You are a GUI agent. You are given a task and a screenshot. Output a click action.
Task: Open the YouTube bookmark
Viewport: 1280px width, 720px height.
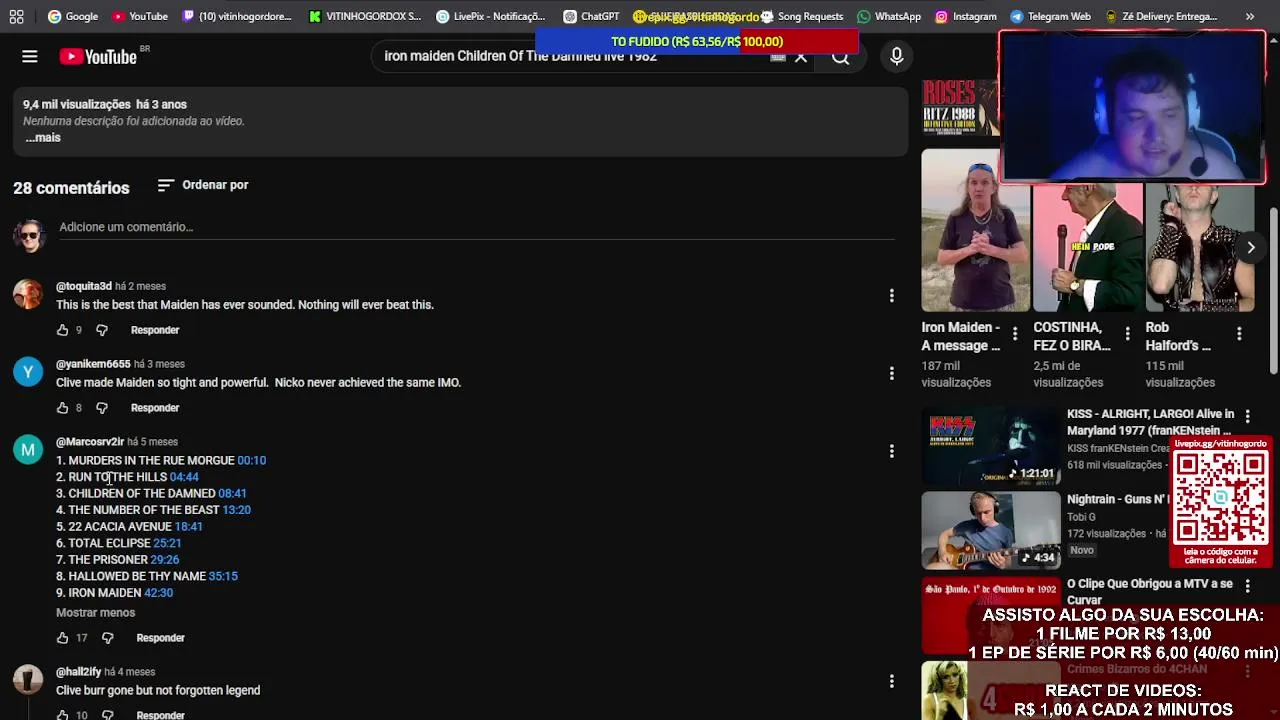(140, 16)
